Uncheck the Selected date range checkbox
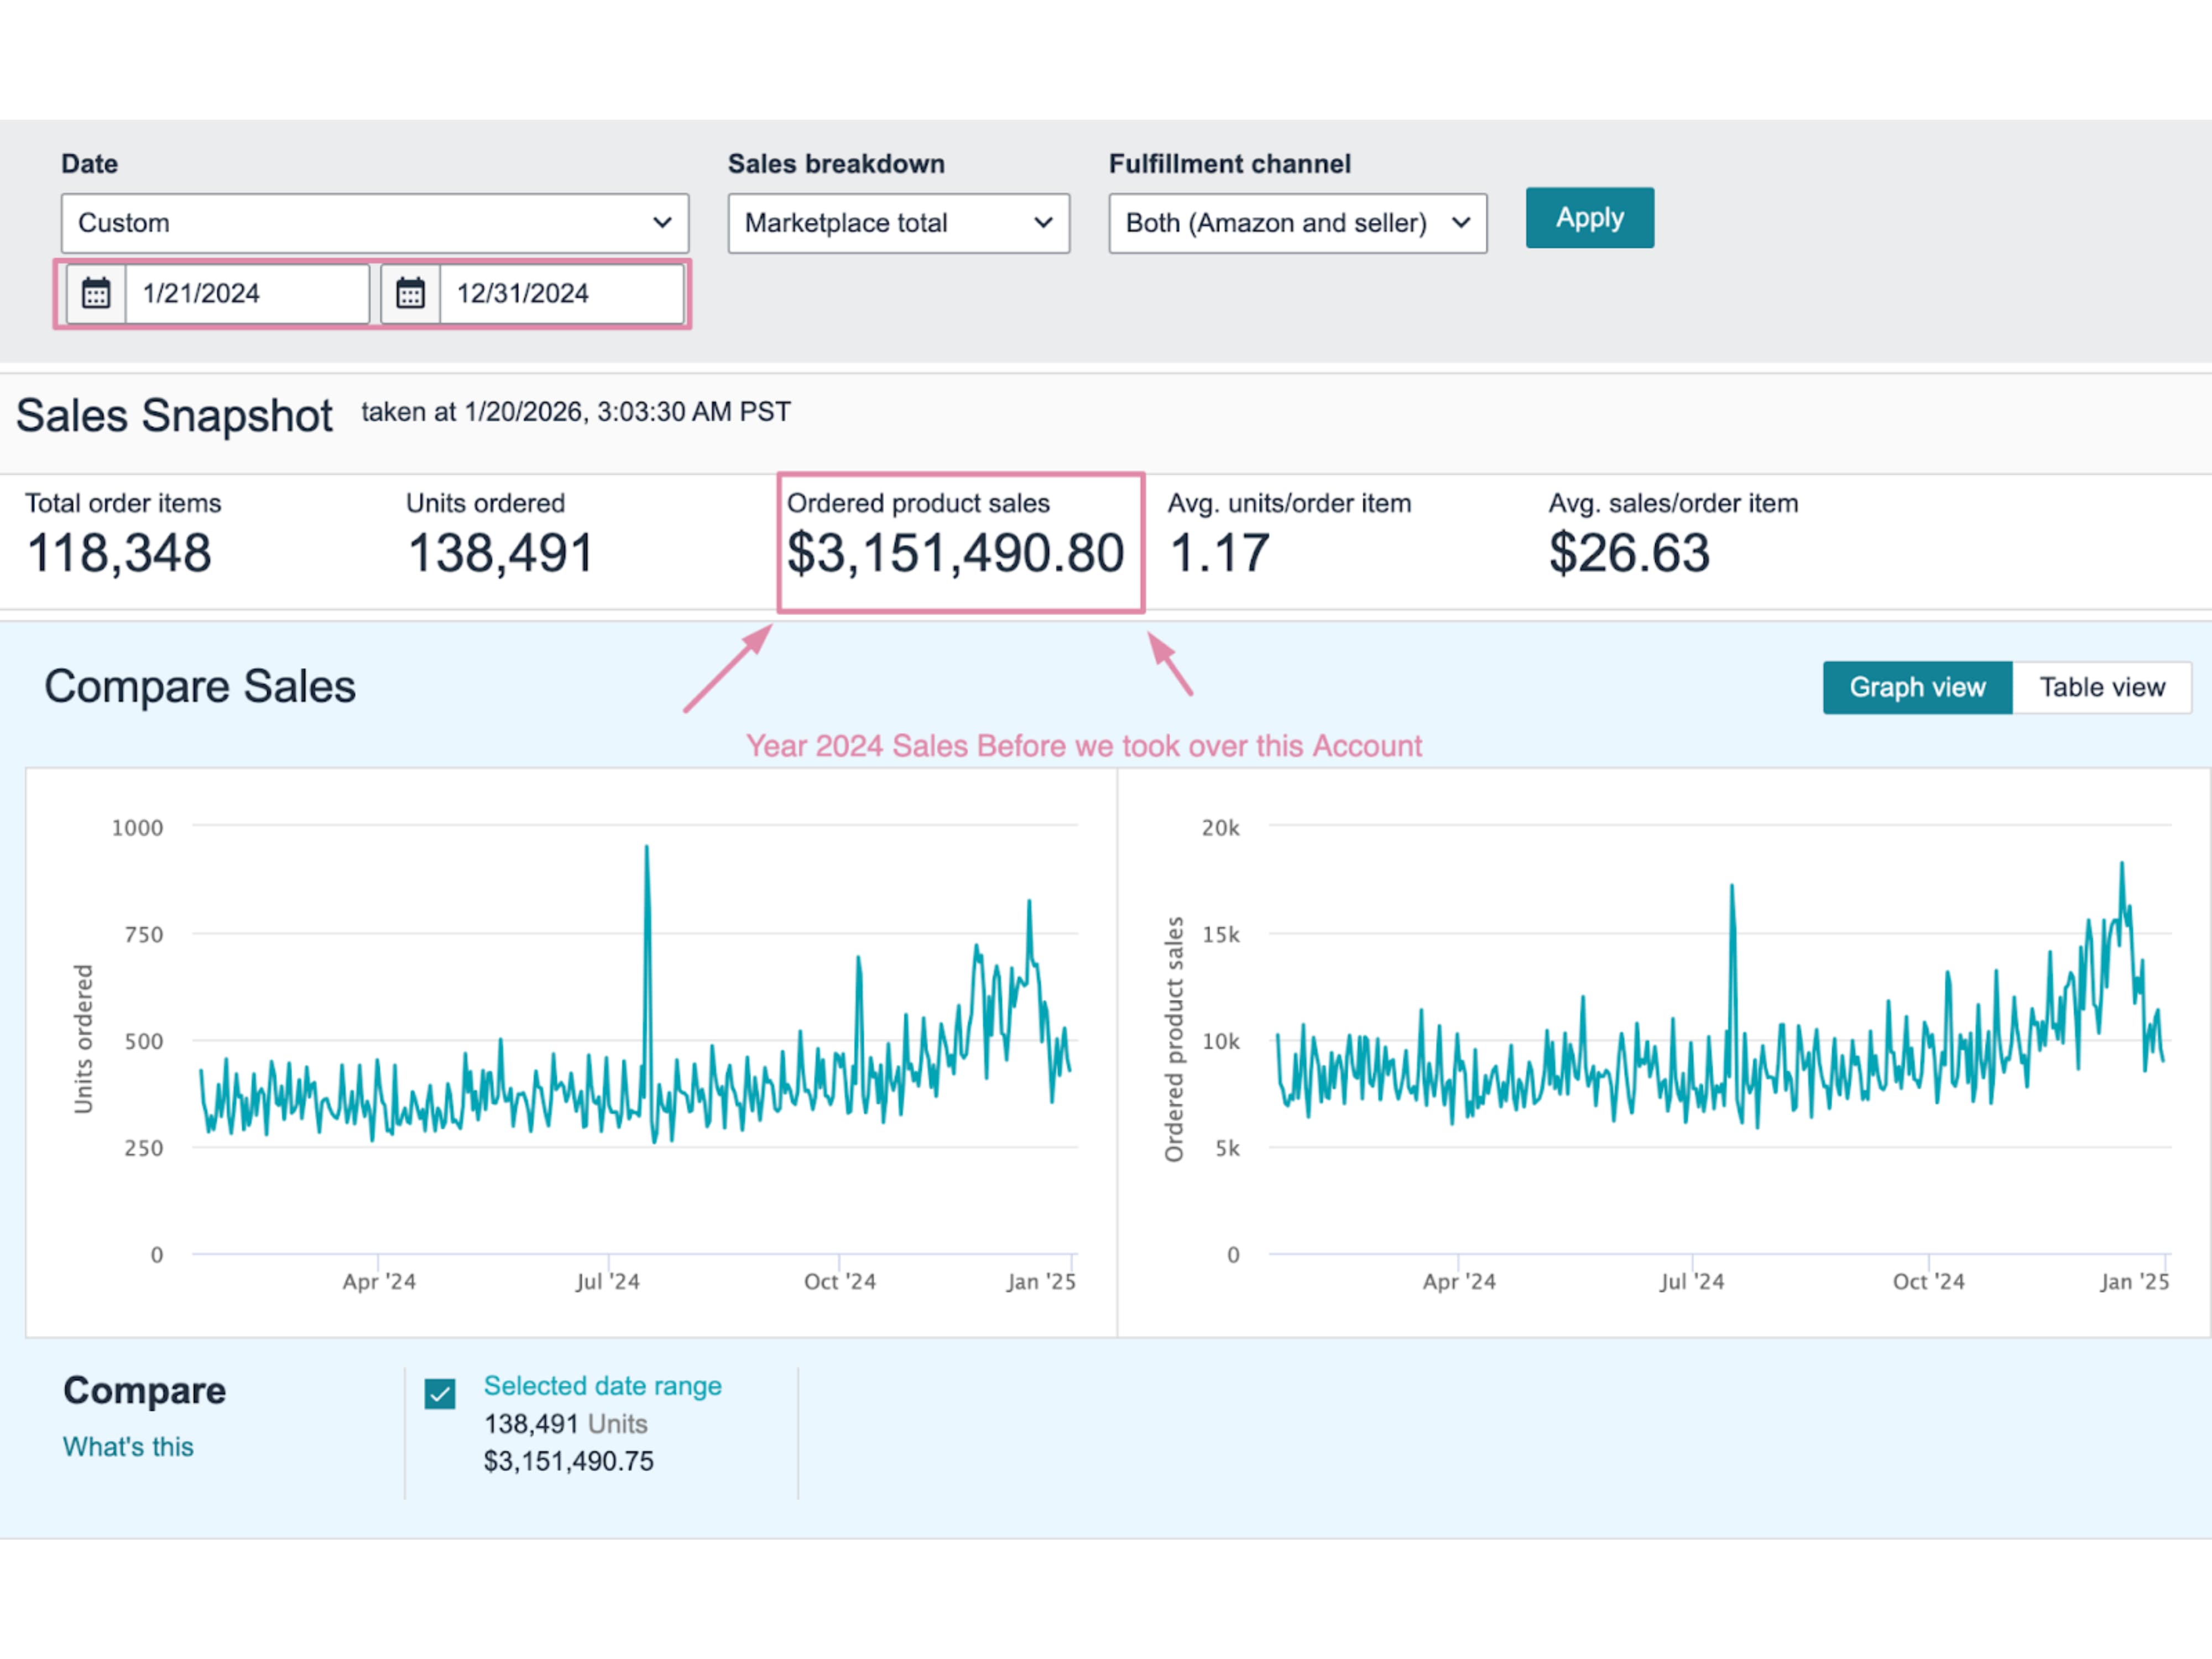 (440, 1393)
